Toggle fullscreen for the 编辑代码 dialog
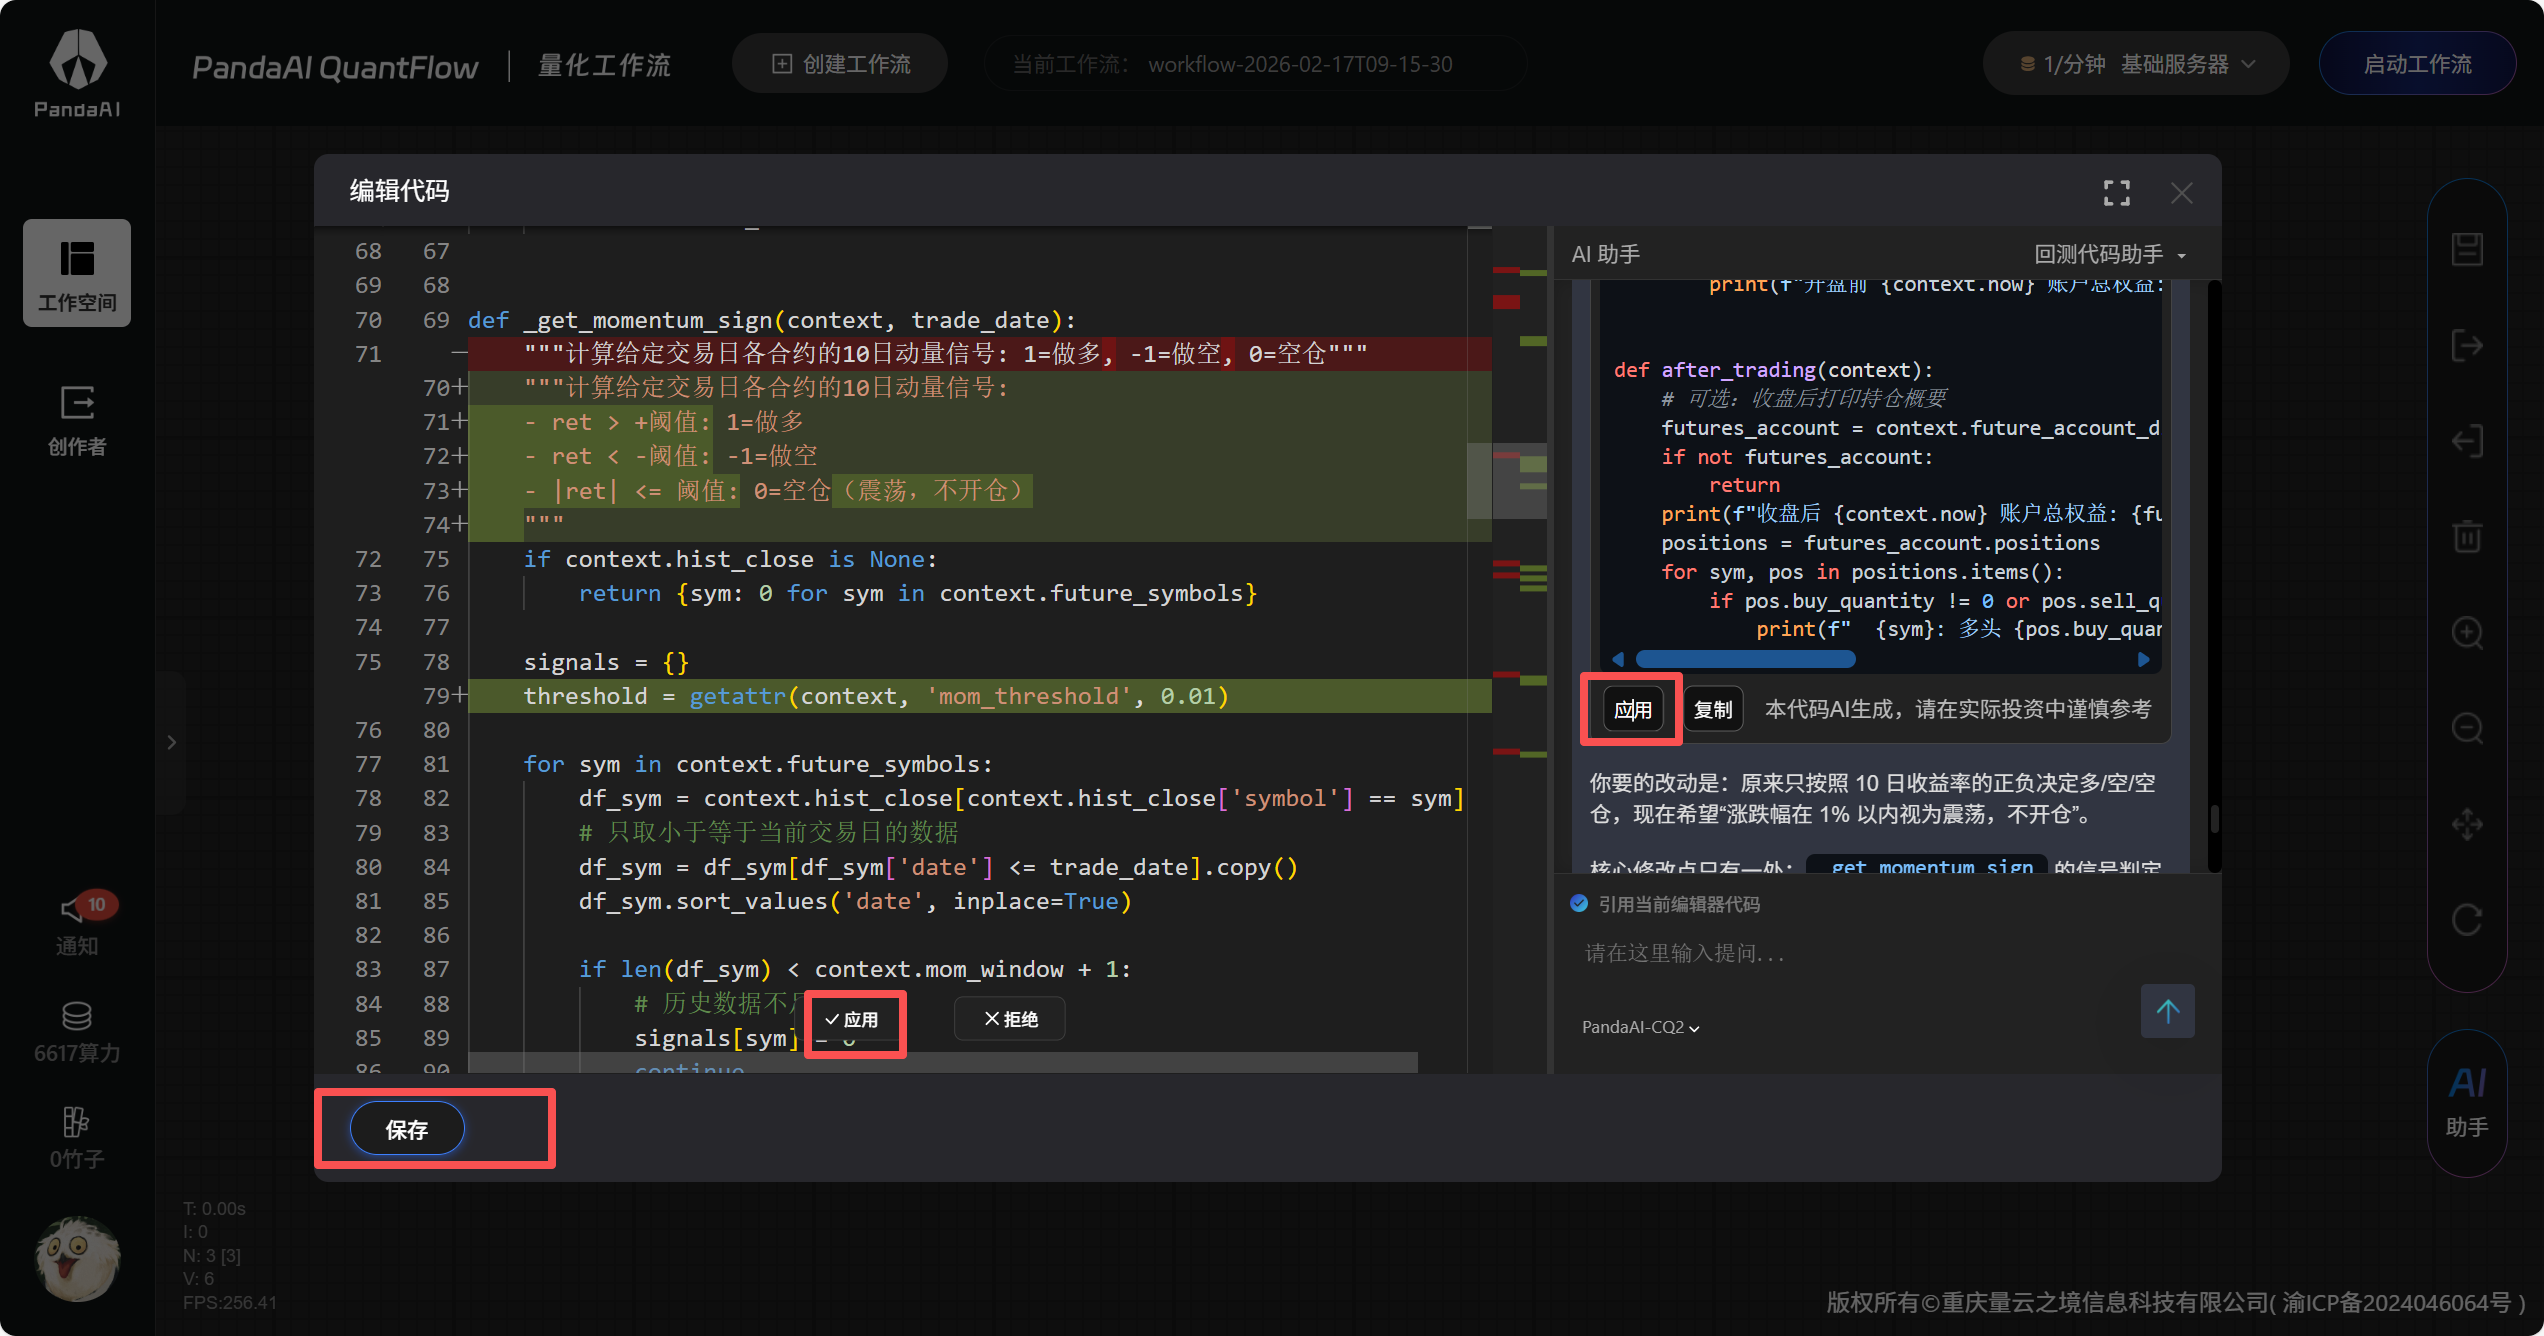Viewport: 2544px width, 1336px height. point(2117,192)
